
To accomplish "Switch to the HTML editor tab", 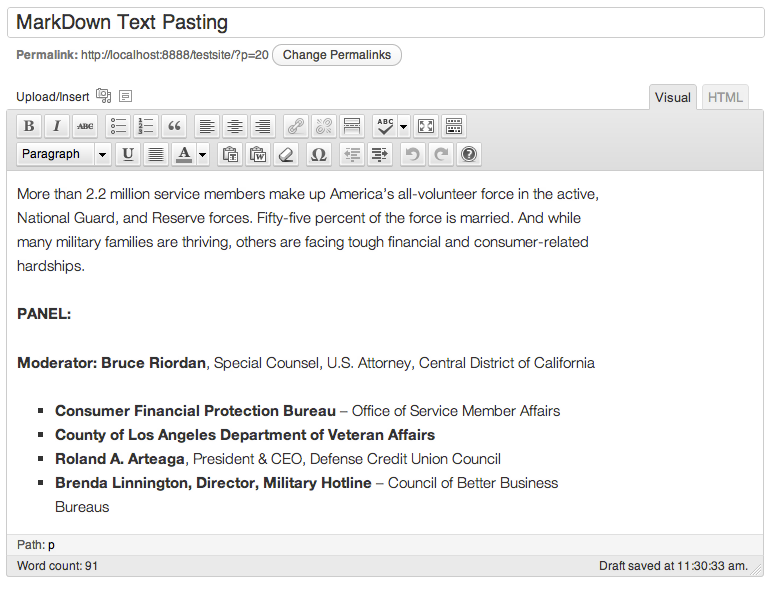I will coord(725,97).
